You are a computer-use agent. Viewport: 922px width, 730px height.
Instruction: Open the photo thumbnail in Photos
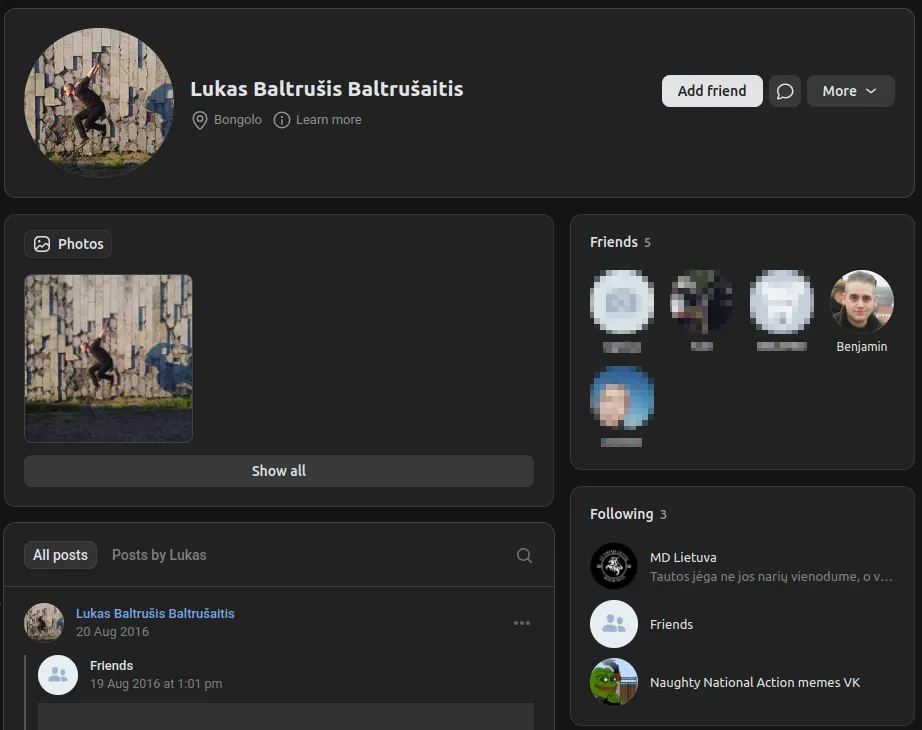(x=108, y=358)
